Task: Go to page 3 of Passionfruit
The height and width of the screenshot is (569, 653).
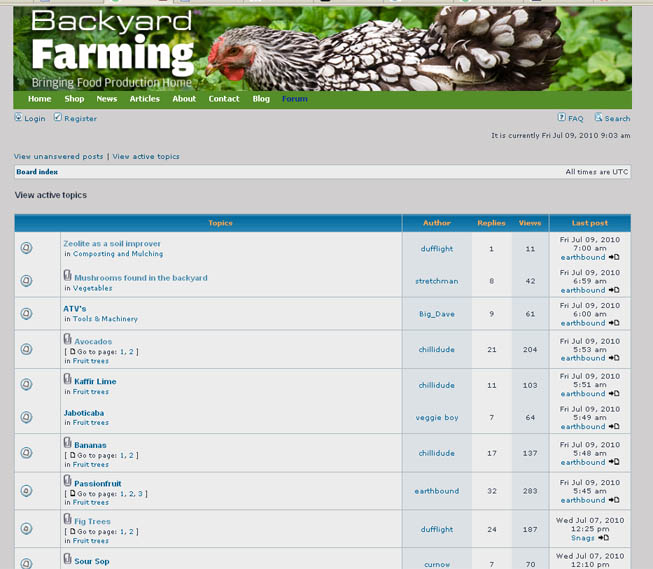Action: point(143,493)
